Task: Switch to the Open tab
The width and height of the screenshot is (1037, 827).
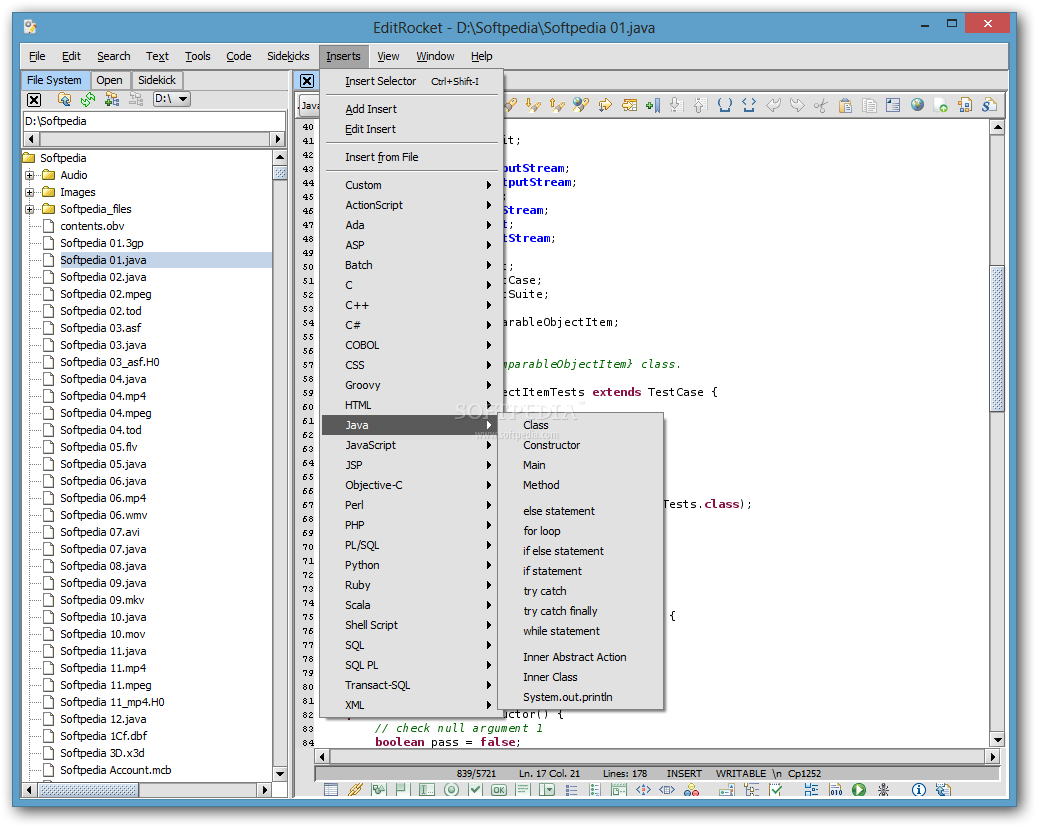Action: tap(109, 80)
